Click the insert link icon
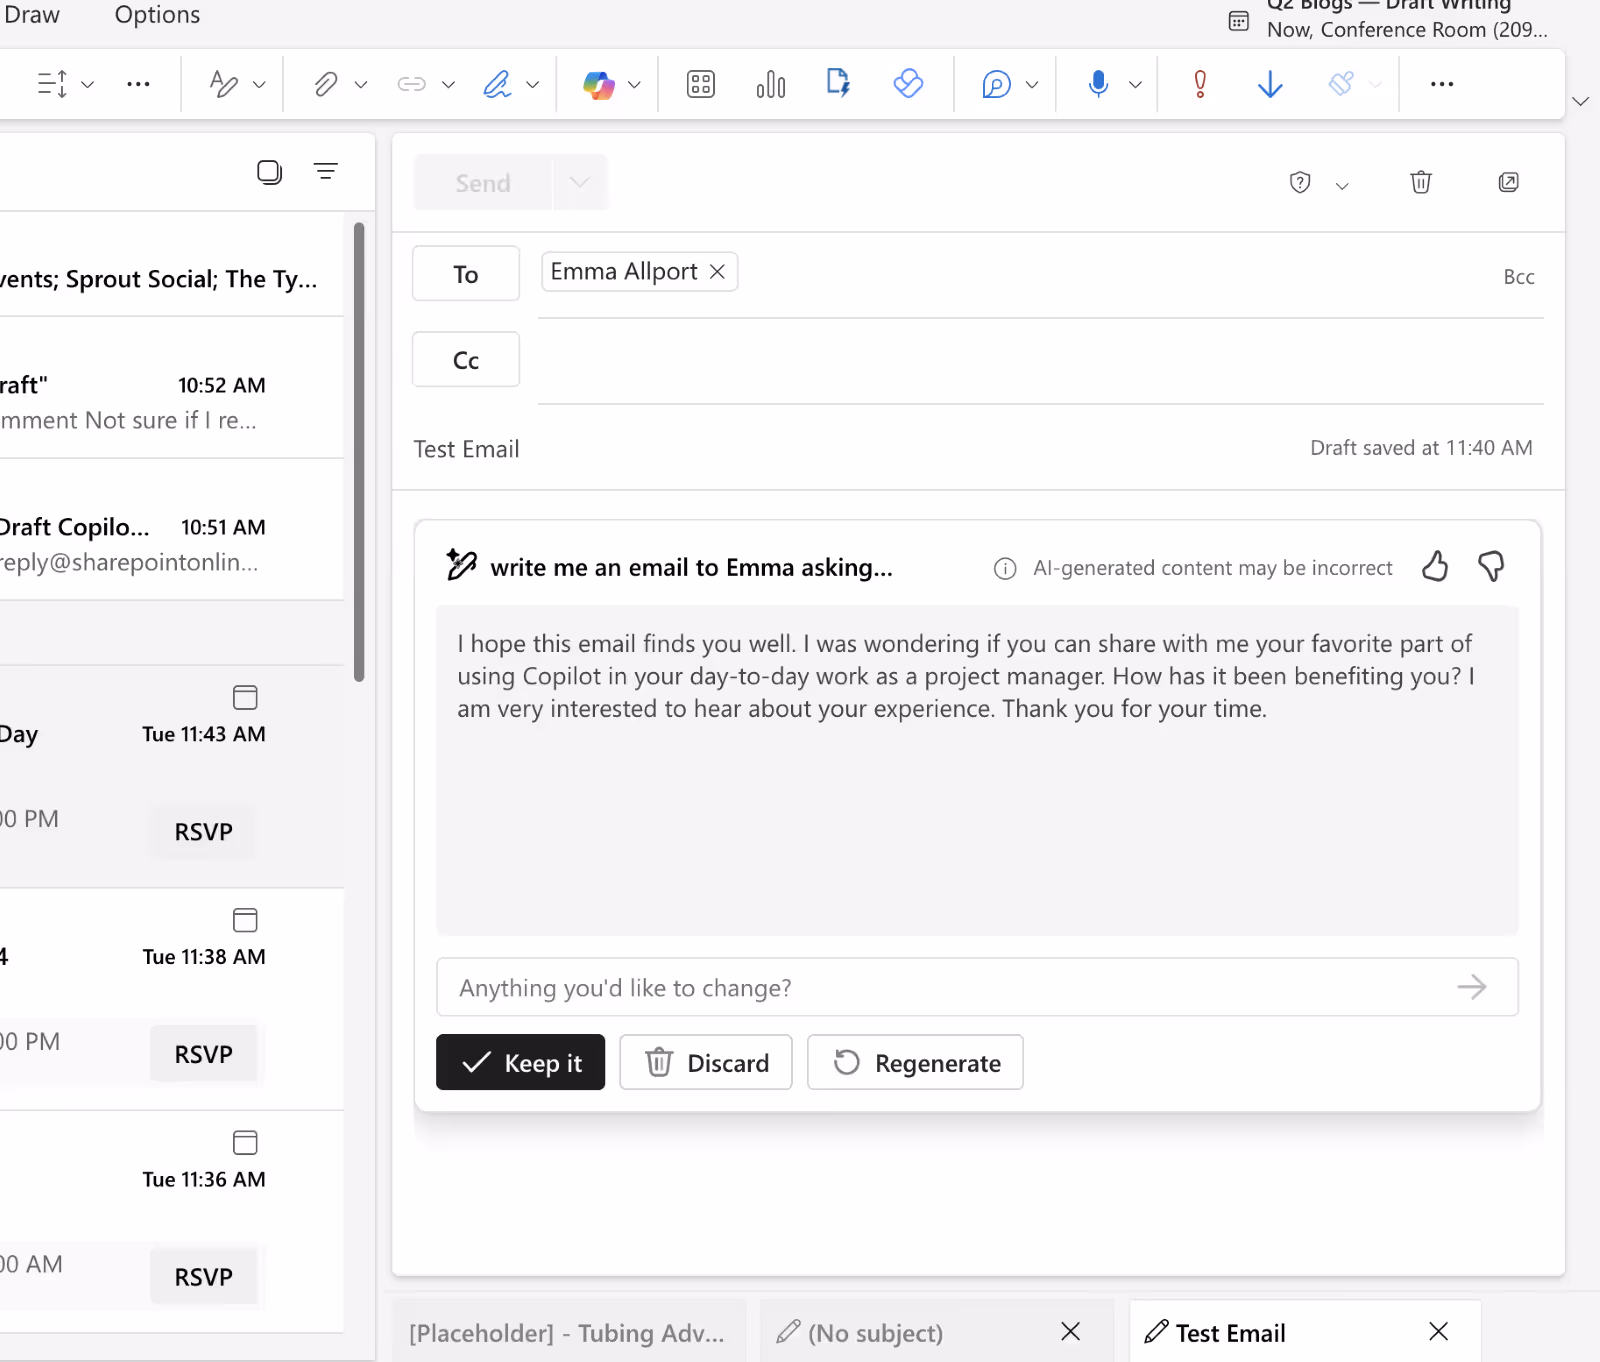Image resolution: width=1600 pixels, height=1362 pixels. [x=412, y=84]
